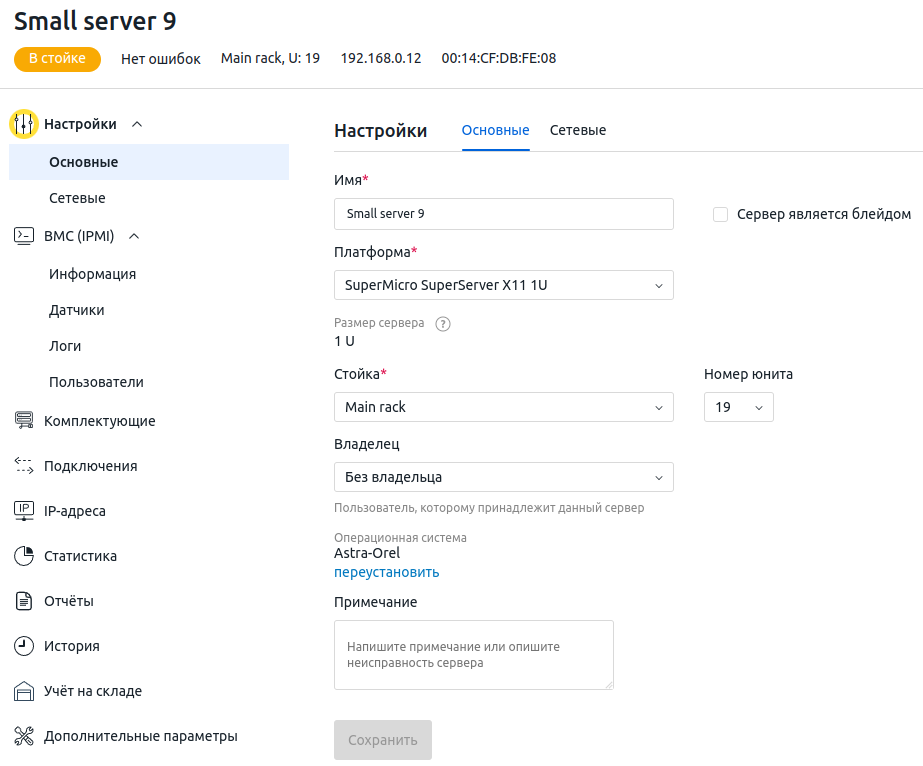The width and height of the screenshot is (923, 766).
Task: Open Отчёты using the document icon
Action: (x=24, y=601)
